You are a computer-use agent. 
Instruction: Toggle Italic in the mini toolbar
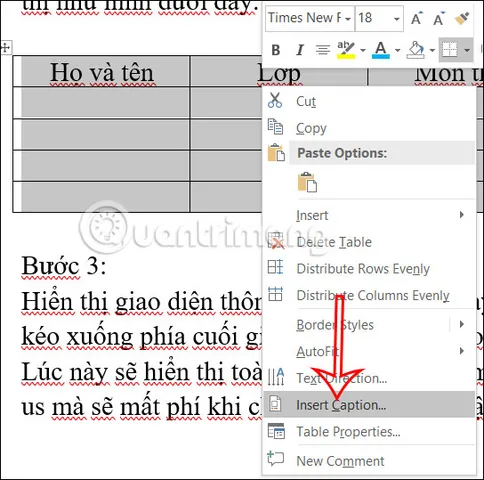tap(300, 50)
